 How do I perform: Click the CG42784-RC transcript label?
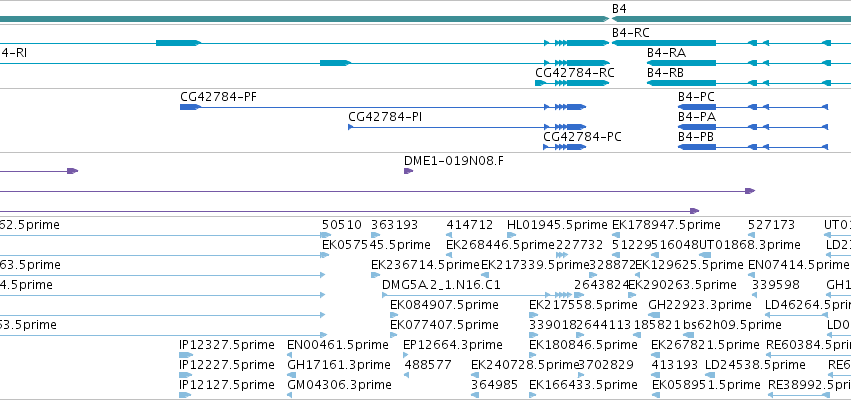click(575, 73)
